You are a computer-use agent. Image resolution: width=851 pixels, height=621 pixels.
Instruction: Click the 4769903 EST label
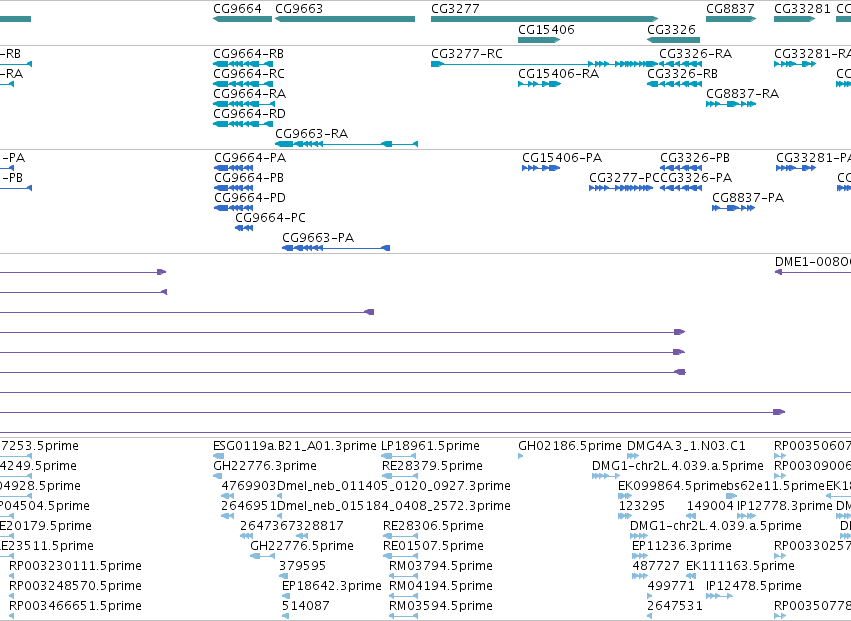(249, 486)
